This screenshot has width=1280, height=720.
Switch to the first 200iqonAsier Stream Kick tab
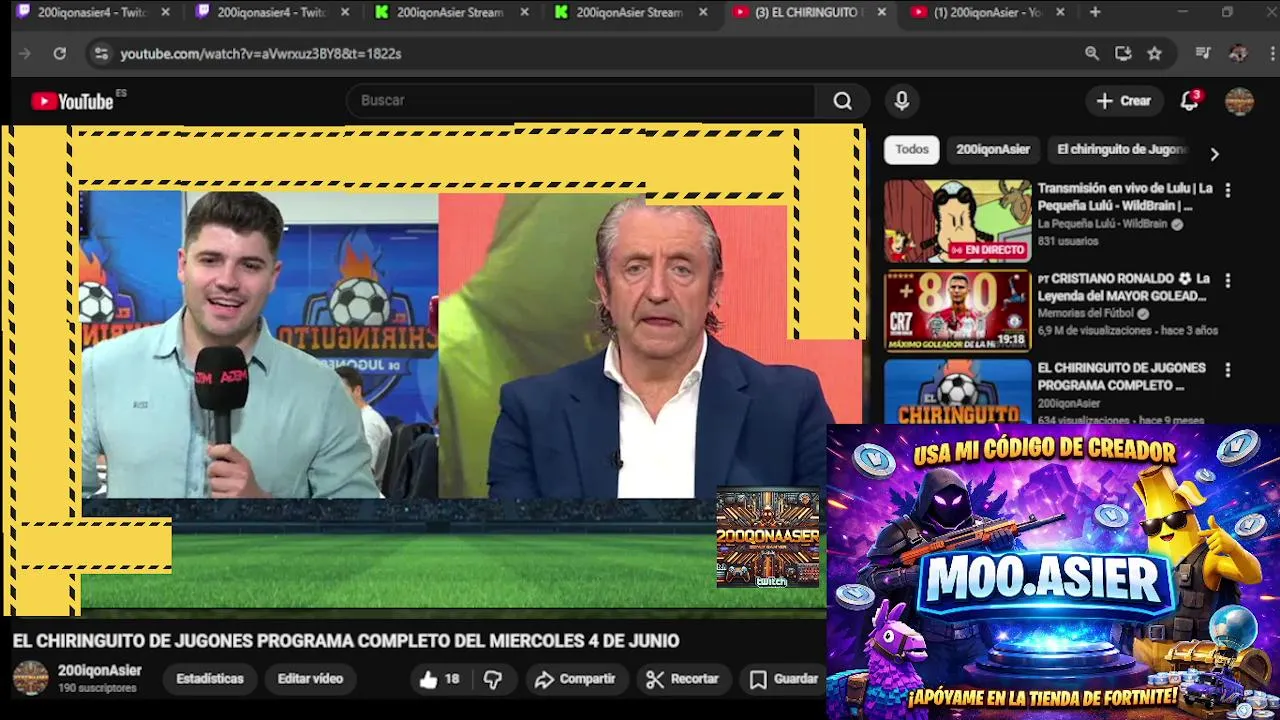pos(450,12)
